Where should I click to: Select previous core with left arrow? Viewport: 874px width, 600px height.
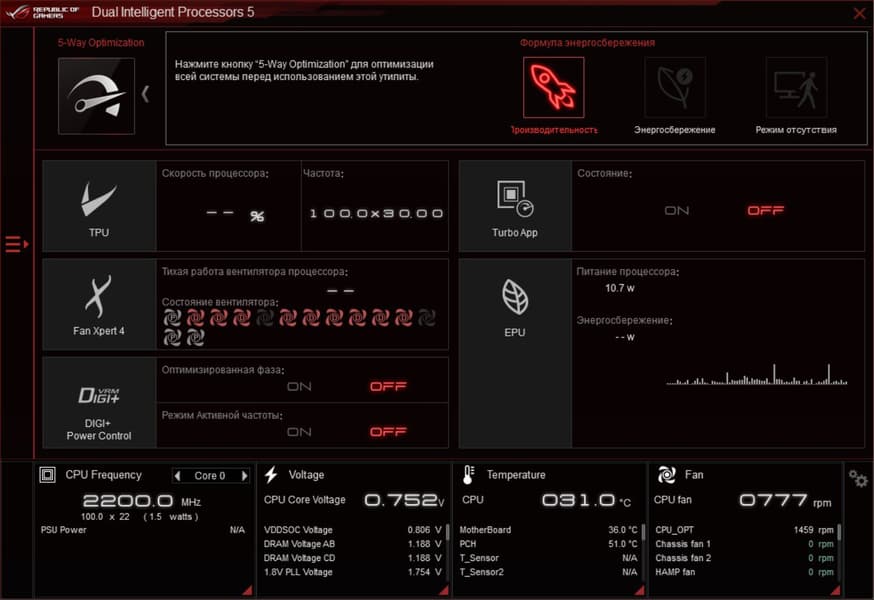178,476
